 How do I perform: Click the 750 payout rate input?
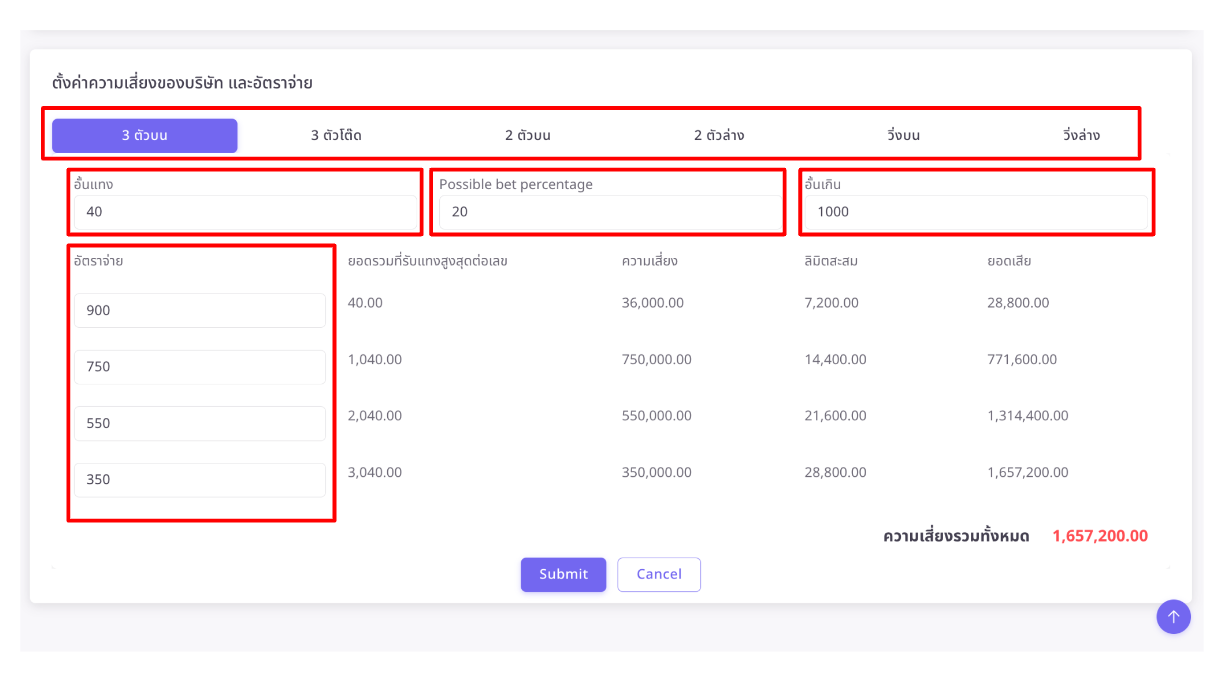[x=199, y=367]
